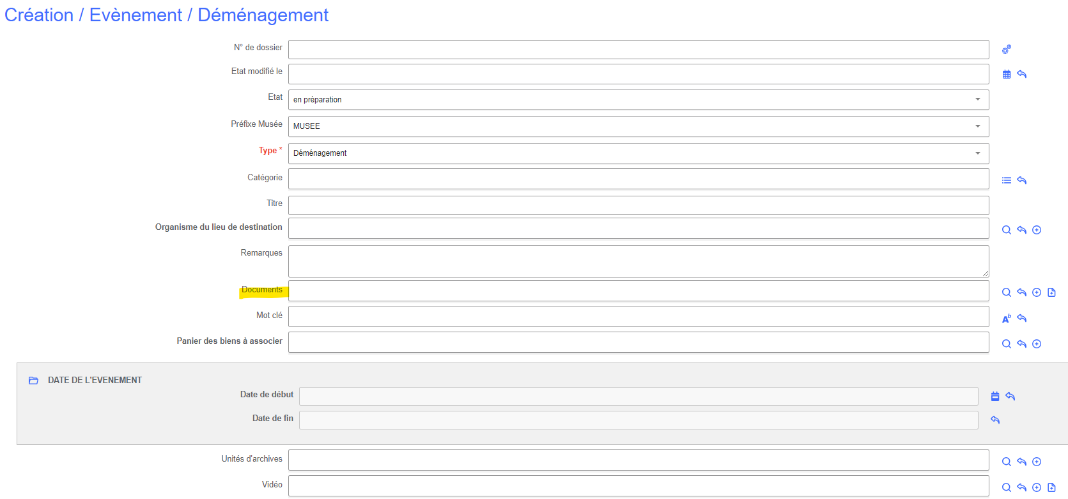This screenshot has height=499, width=1068.
Task: Collapse the DATE DE L'EVENEMENT section folder
Action: [x=33, y=380]
